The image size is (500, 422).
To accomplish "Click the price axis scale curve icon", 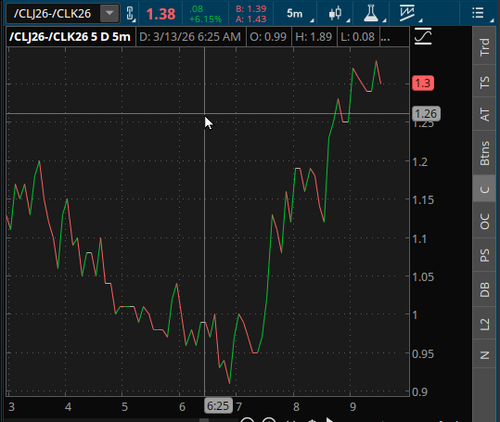I will tap(423, 37).
